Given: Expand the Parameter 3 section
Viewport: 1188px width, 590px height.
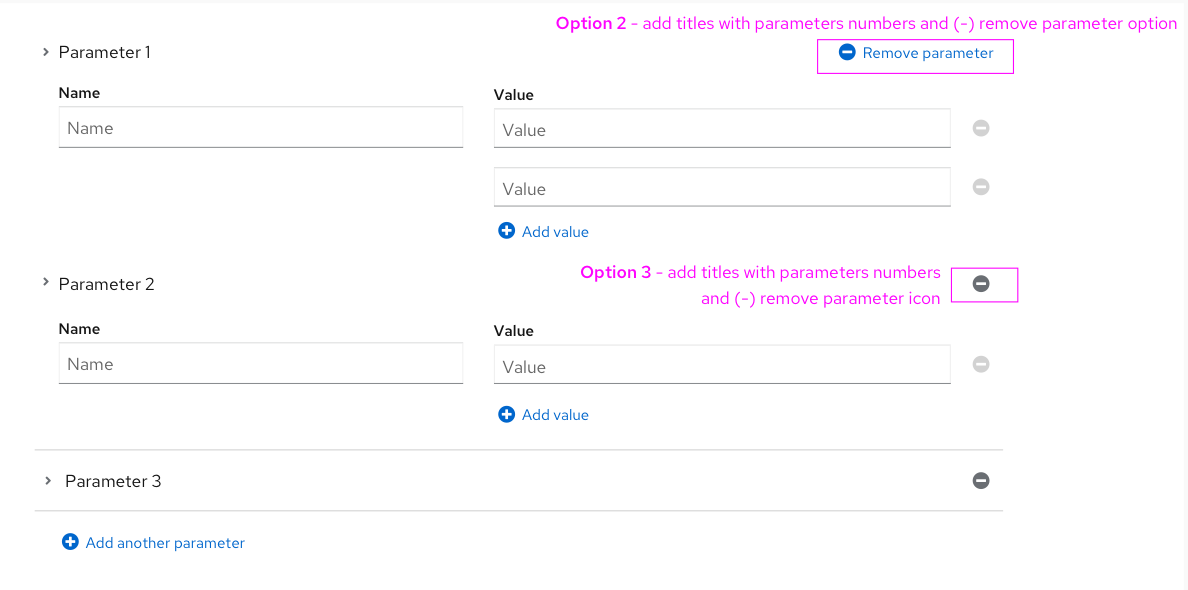Looking at the screenshot, I should 48,481.
